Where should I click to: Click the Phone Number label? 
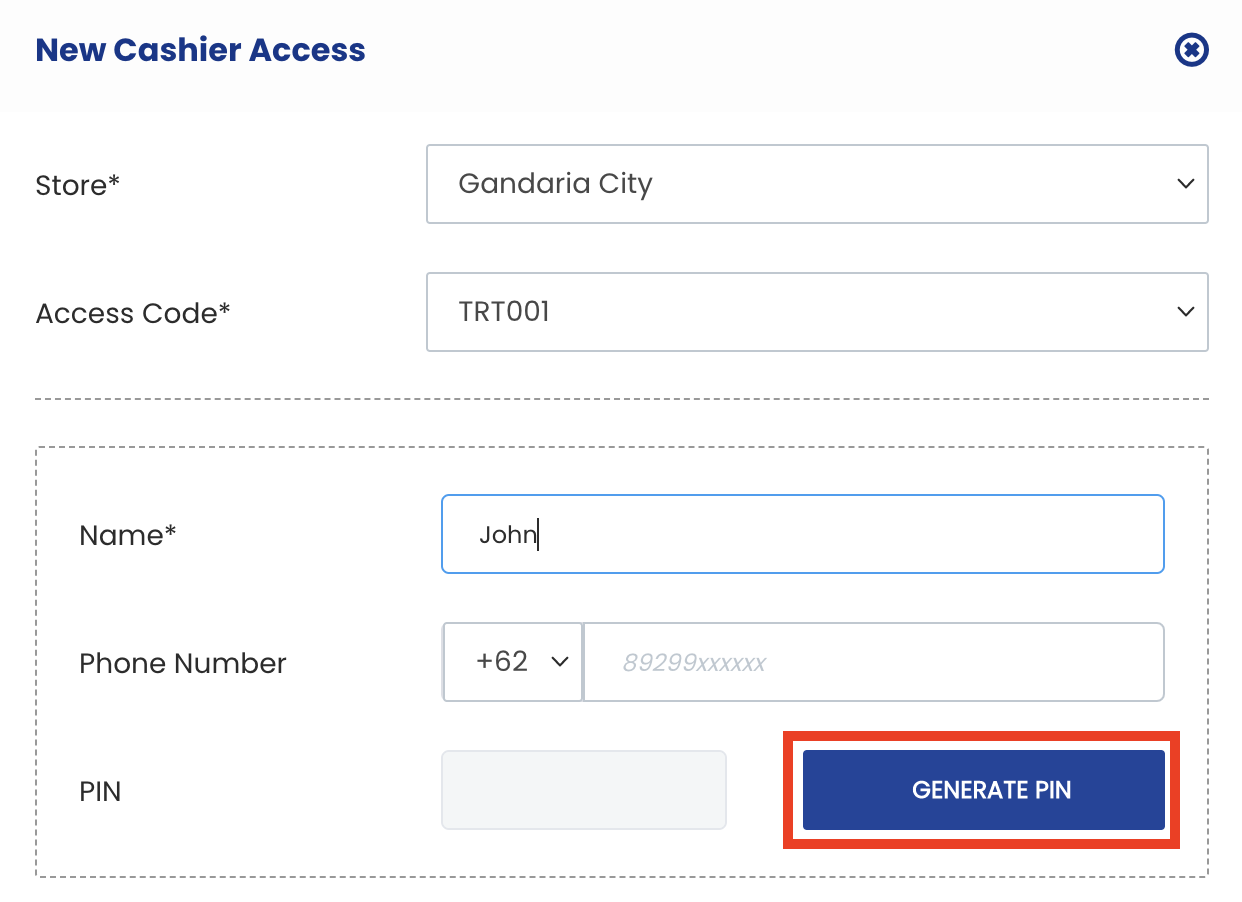tap(183, 663)
